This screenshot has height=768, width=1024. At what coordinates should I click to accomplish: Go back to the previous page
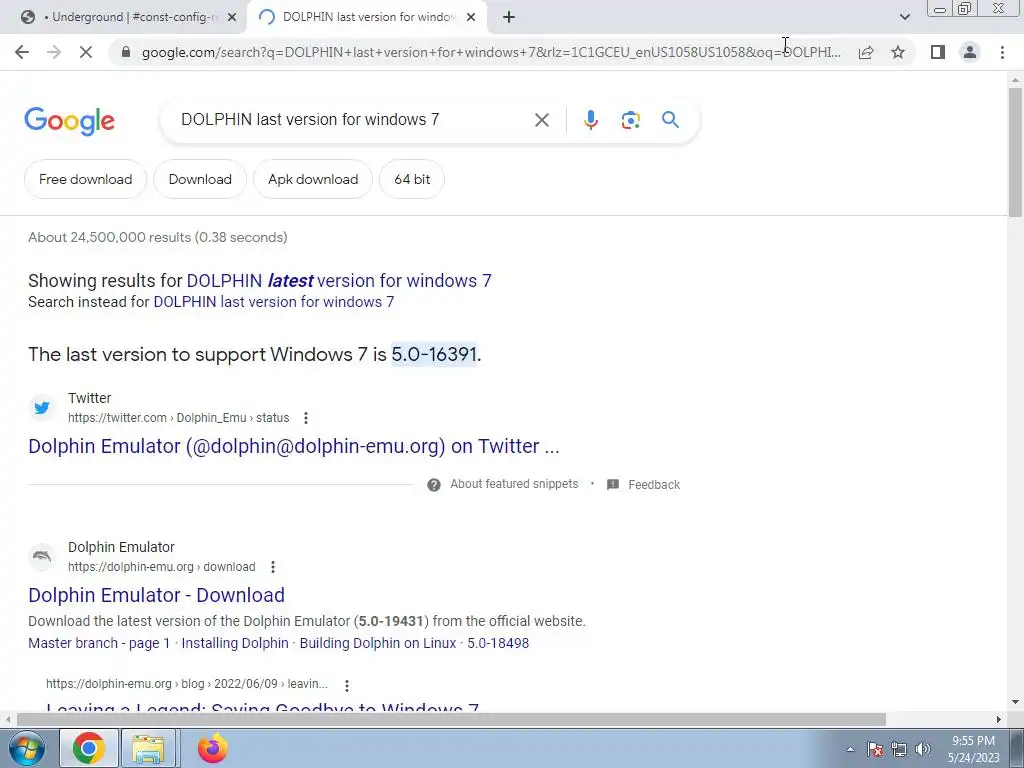coord(22,52)
